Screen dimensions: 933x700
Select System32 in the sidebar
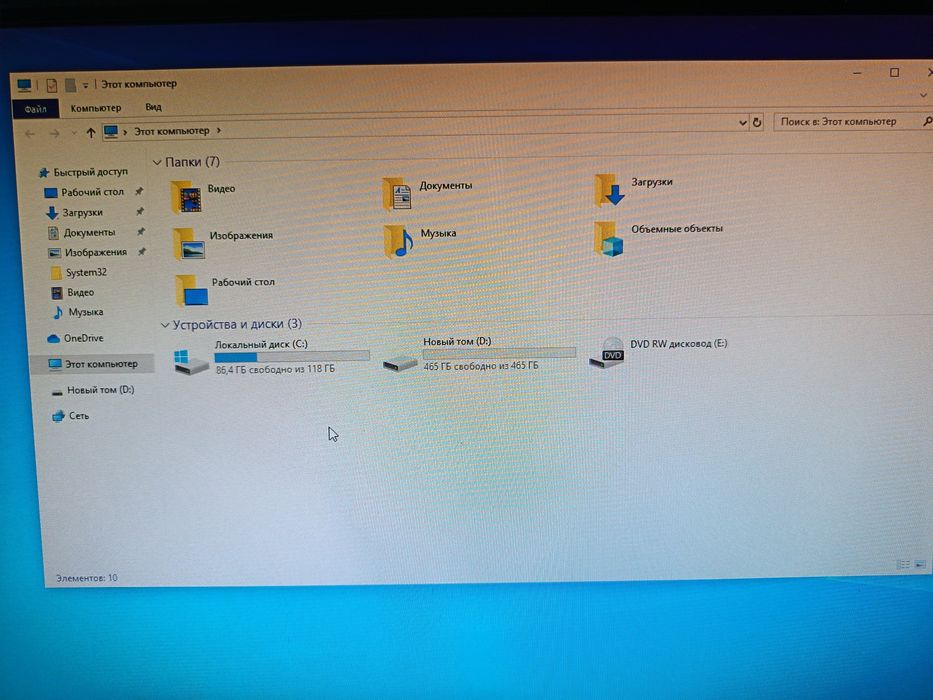coord(86,273)
